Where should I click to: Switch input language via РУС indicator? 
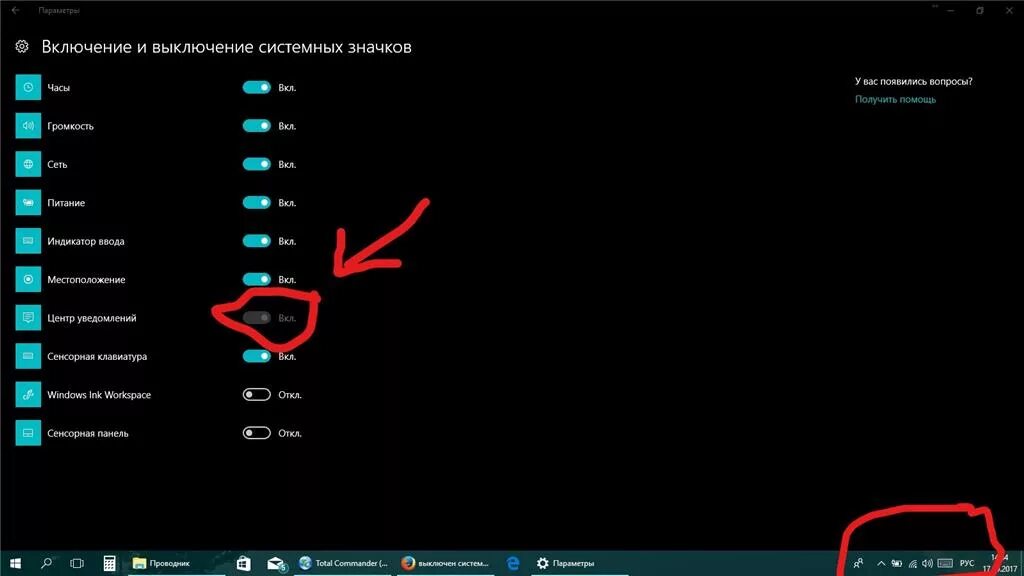pyautogui.click(x=967, y=563)
